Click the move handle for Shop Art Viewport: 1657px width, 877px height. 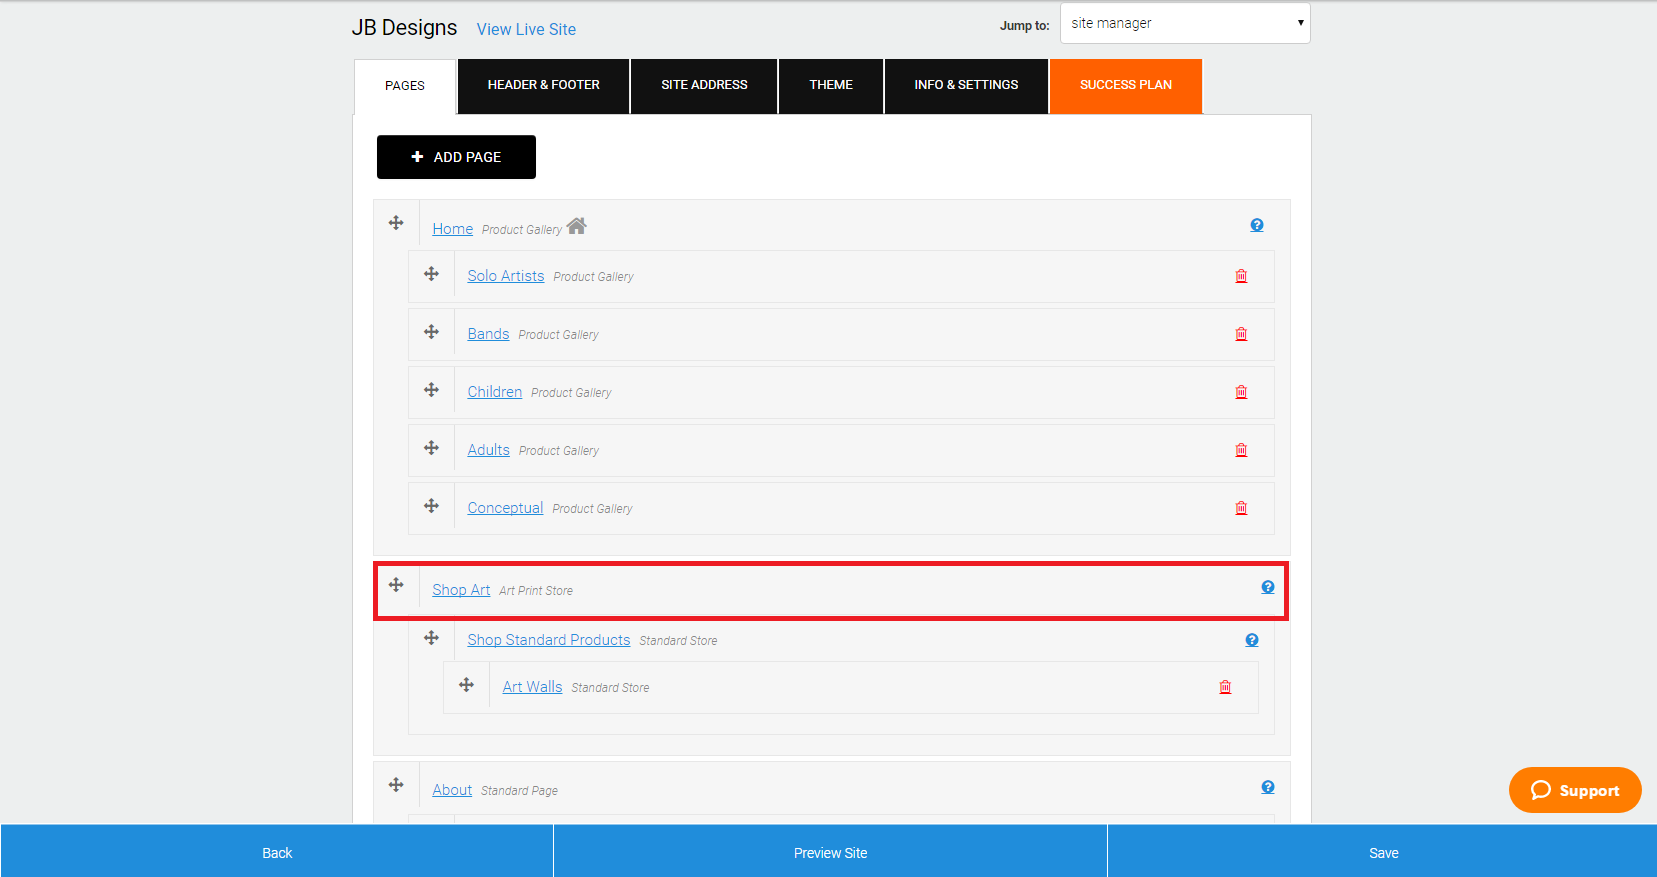point(396,585)
